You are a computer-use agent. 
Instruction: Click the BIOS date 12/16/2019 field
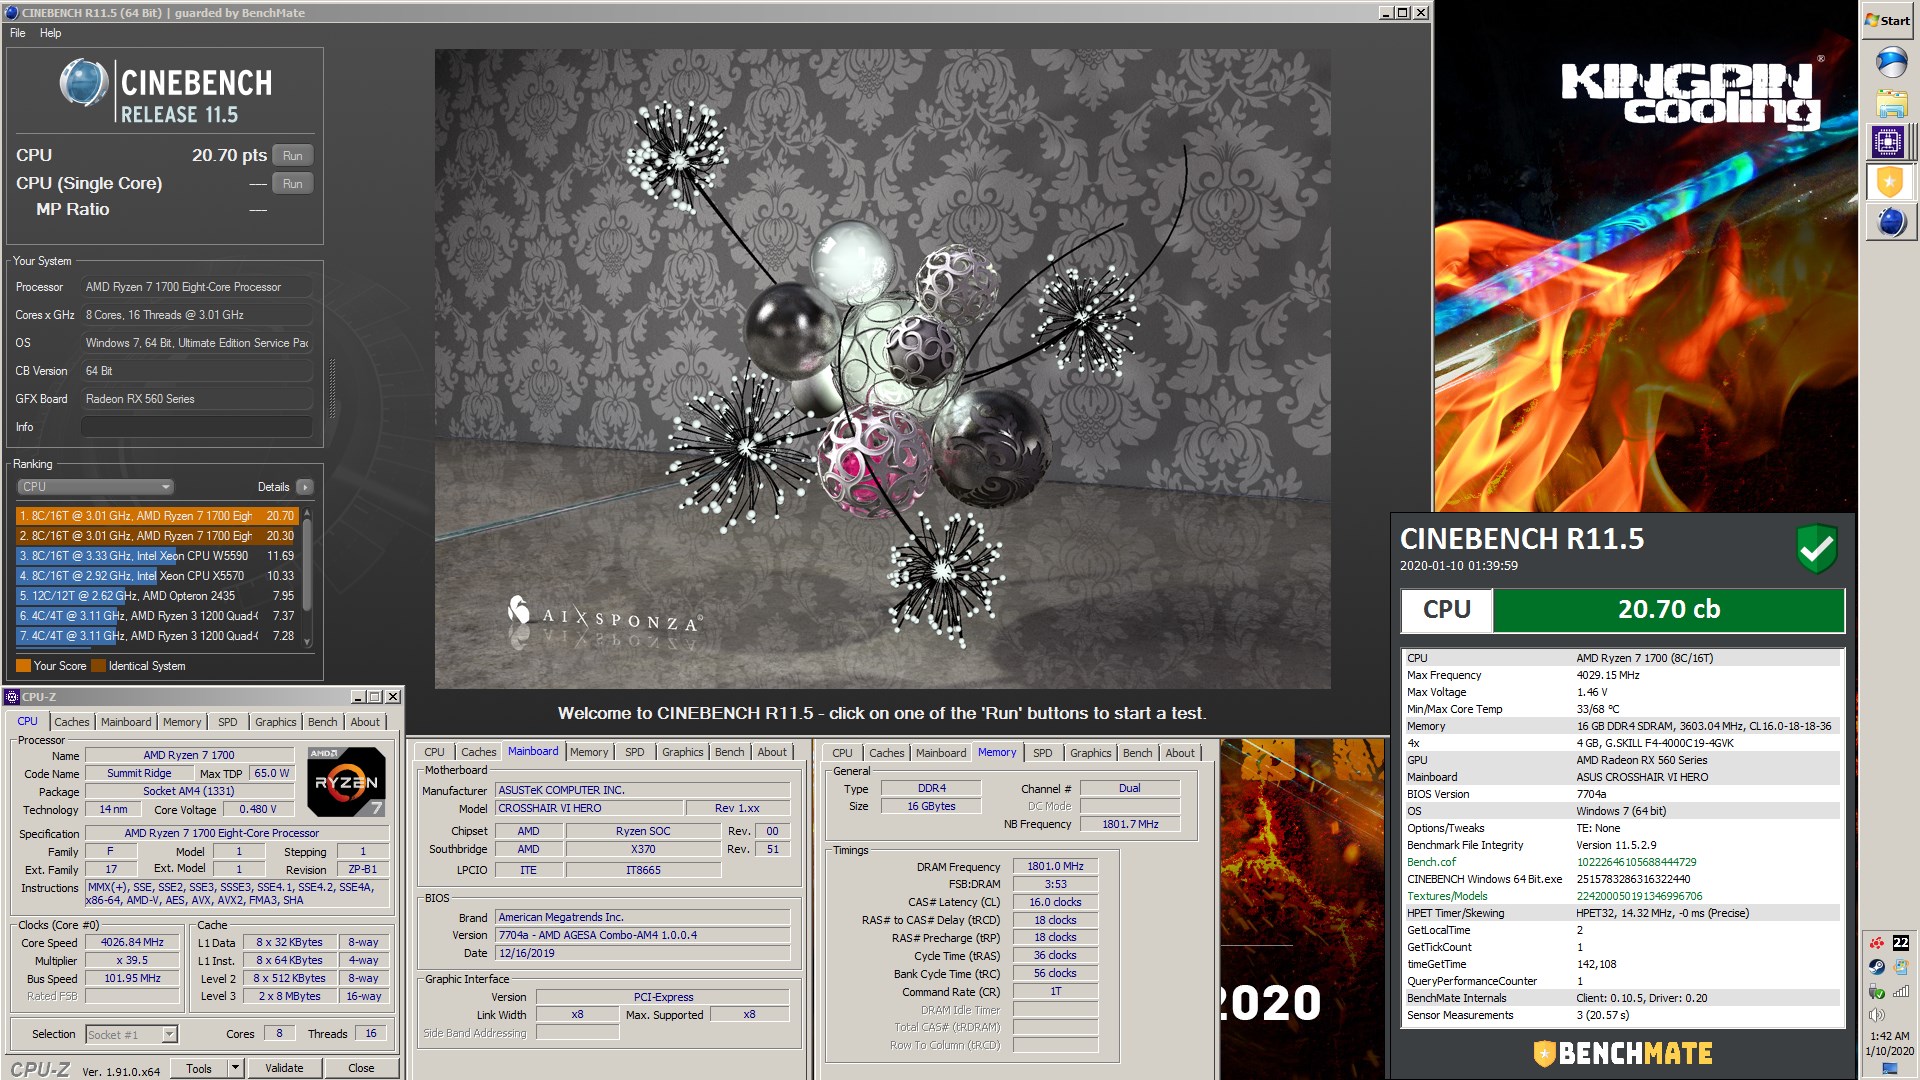[x=642, y=954]
